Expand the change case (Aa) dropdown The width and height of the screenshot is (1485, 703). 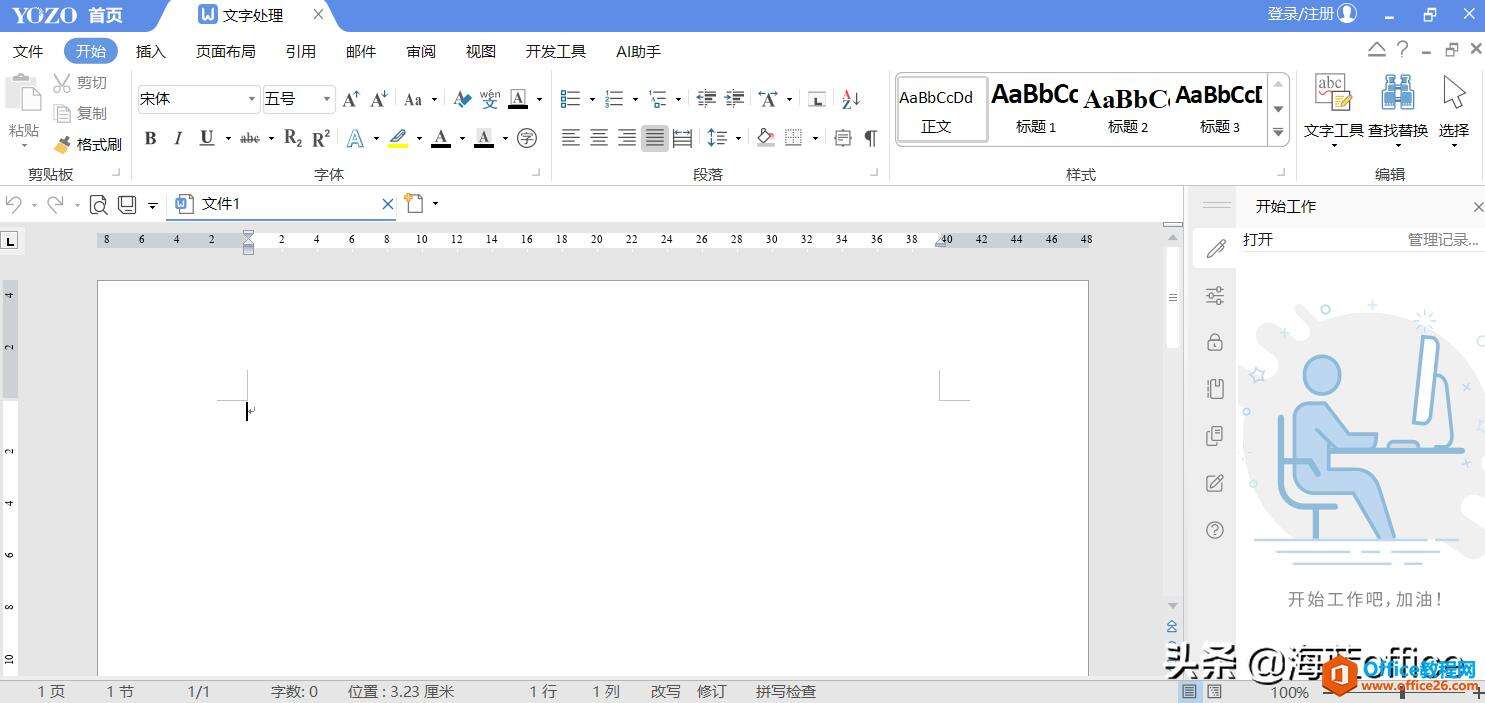pos(434,99)
